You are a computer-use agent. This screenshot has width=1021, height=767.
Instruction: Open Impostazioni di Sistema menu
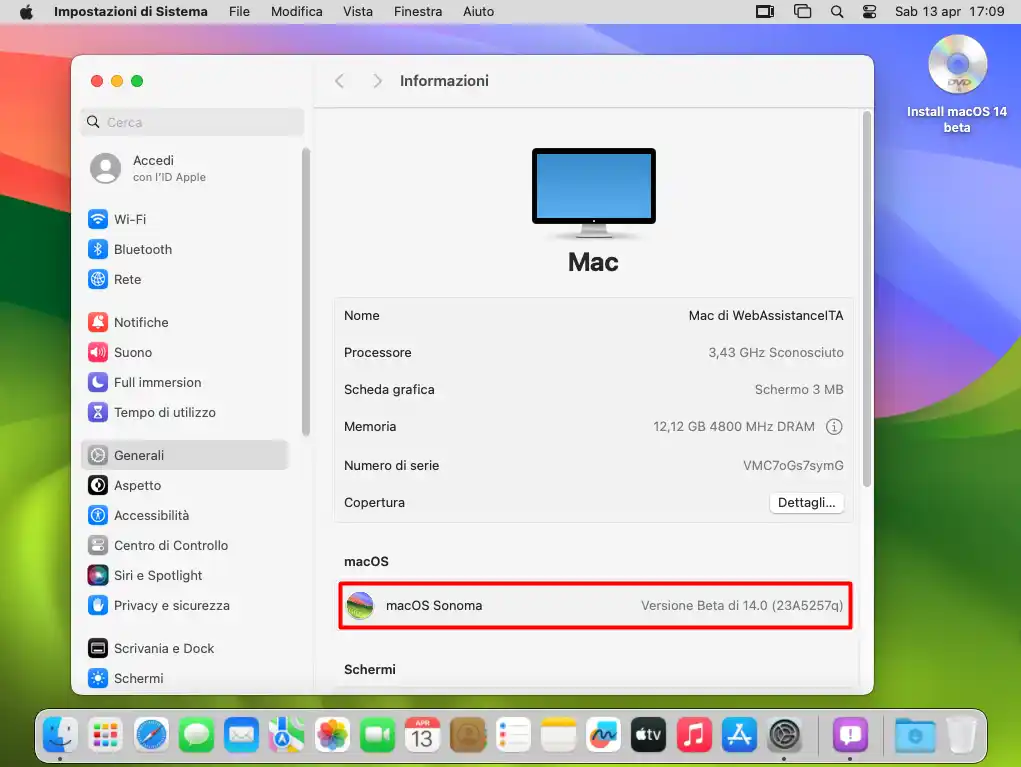click(x=130, y=12)
